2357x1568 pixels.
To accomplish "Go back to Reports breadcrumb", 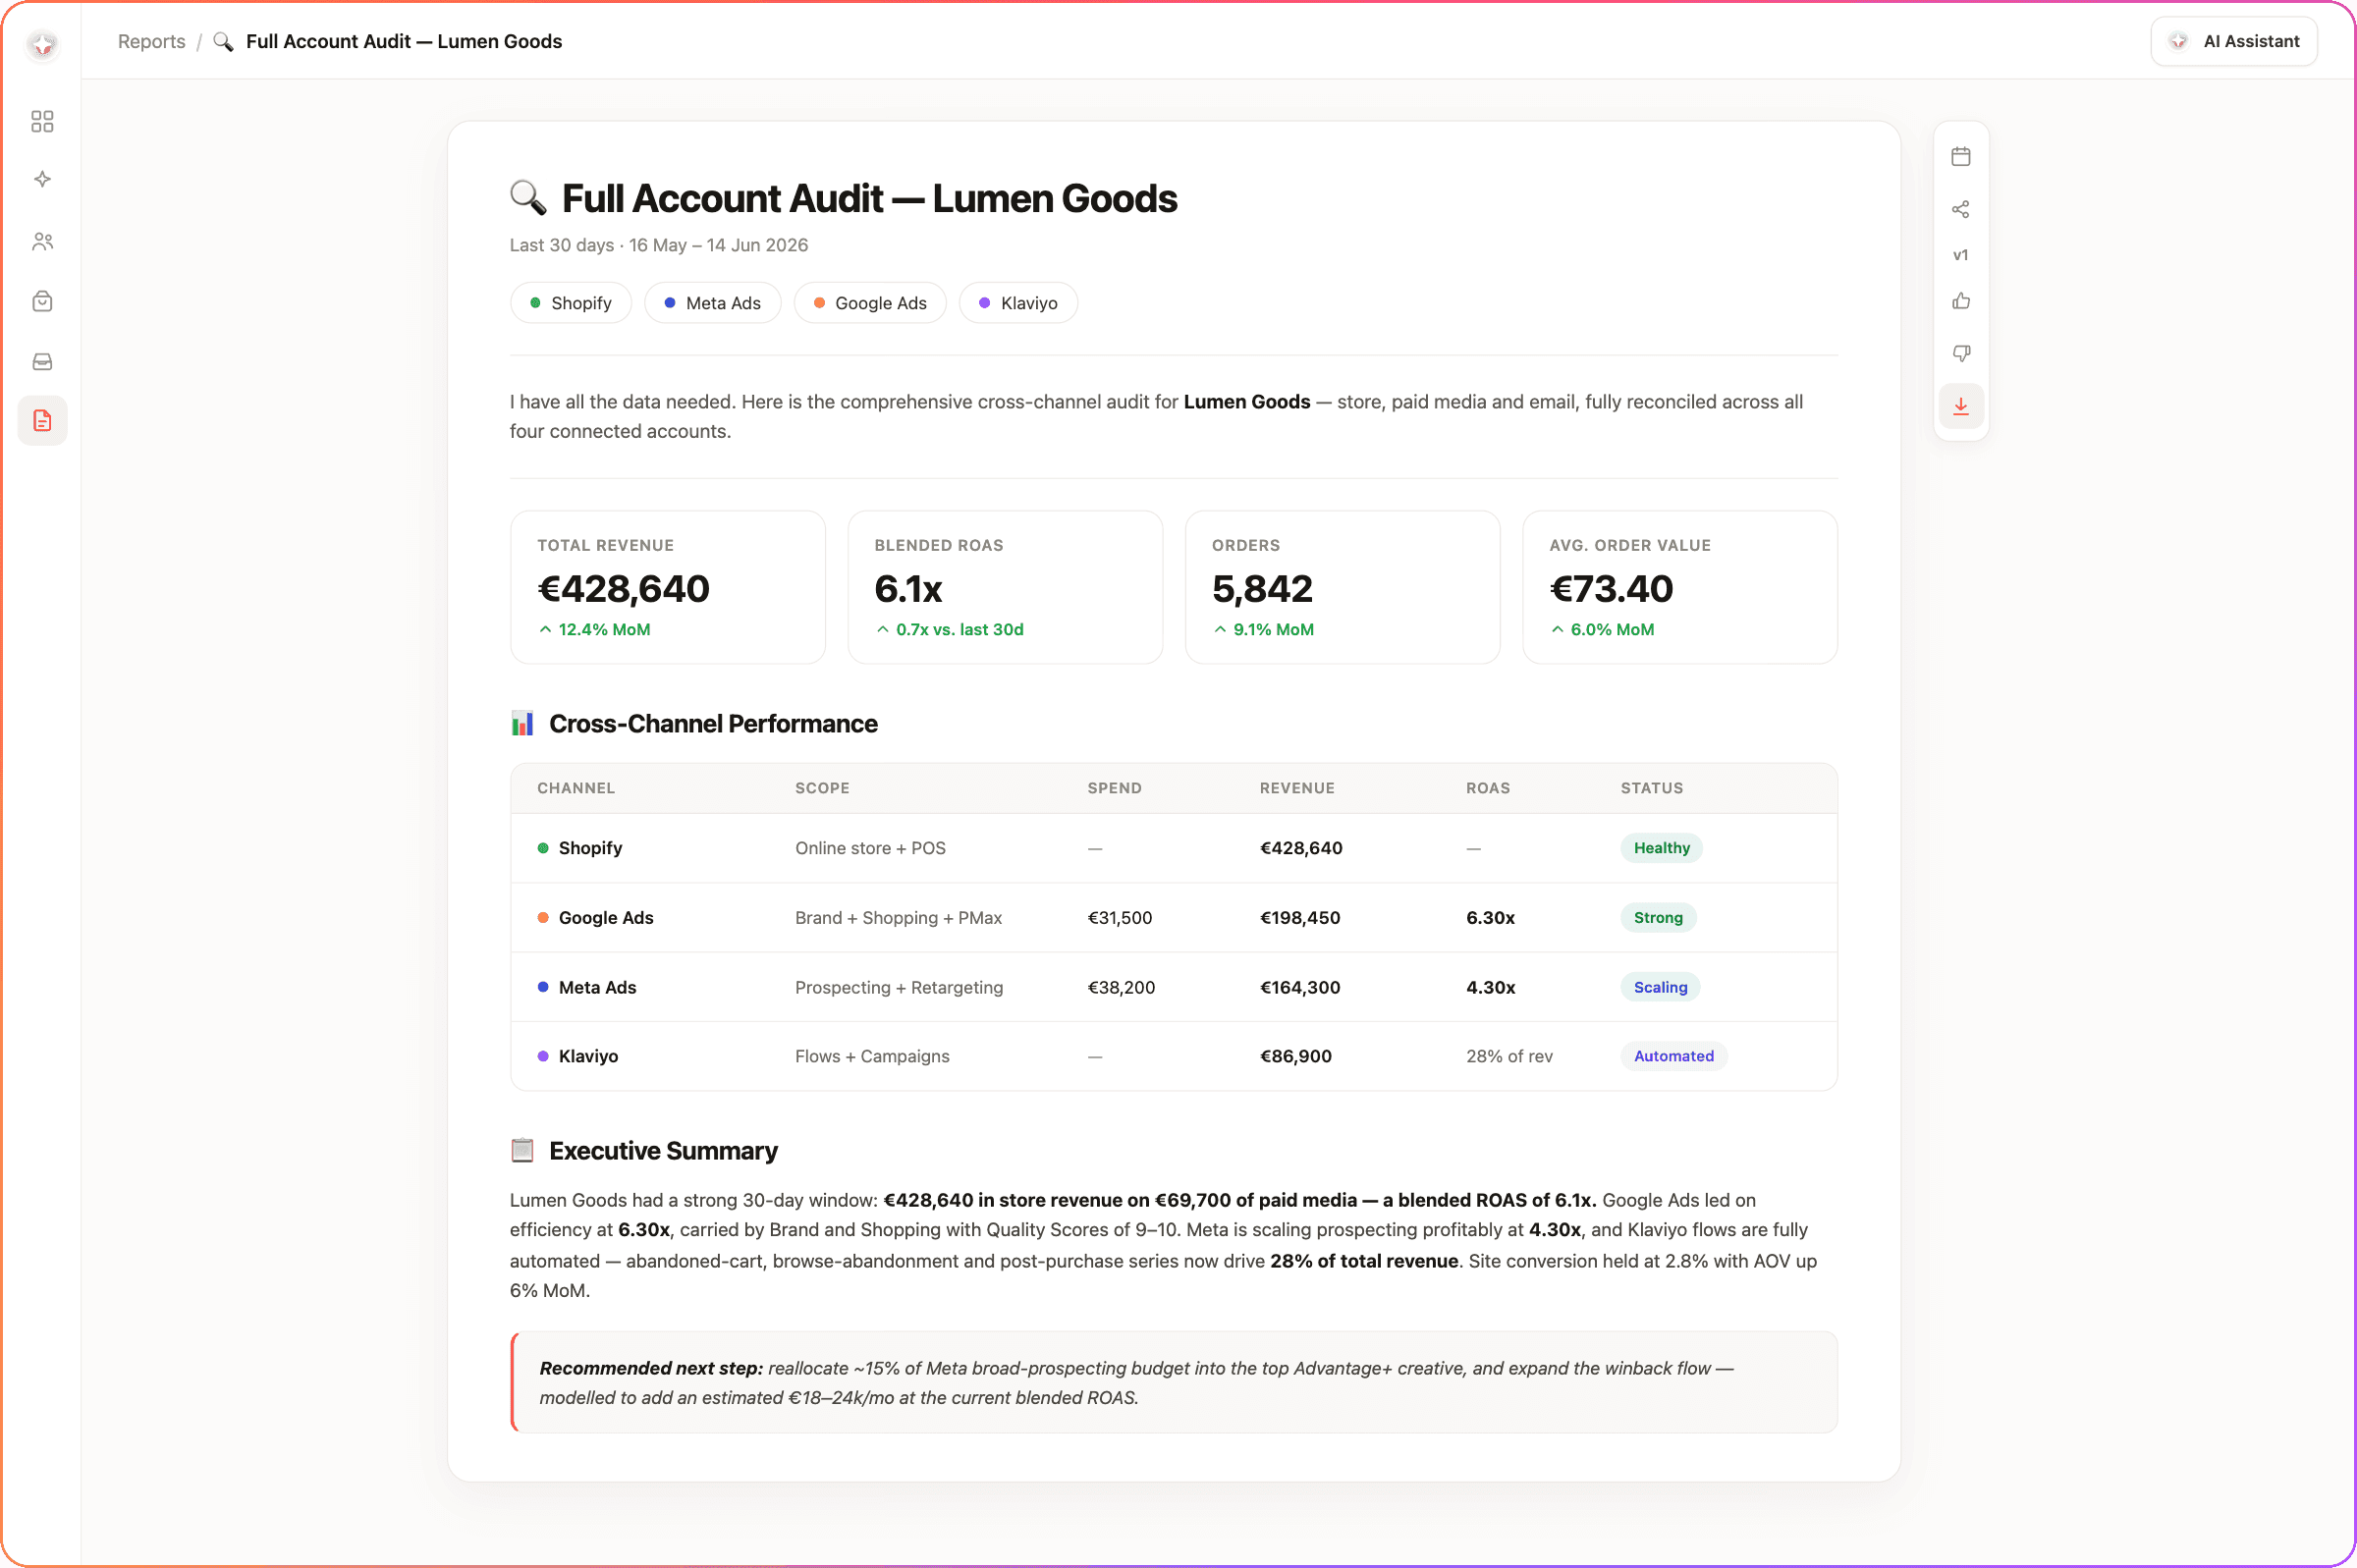I will 151,41.
